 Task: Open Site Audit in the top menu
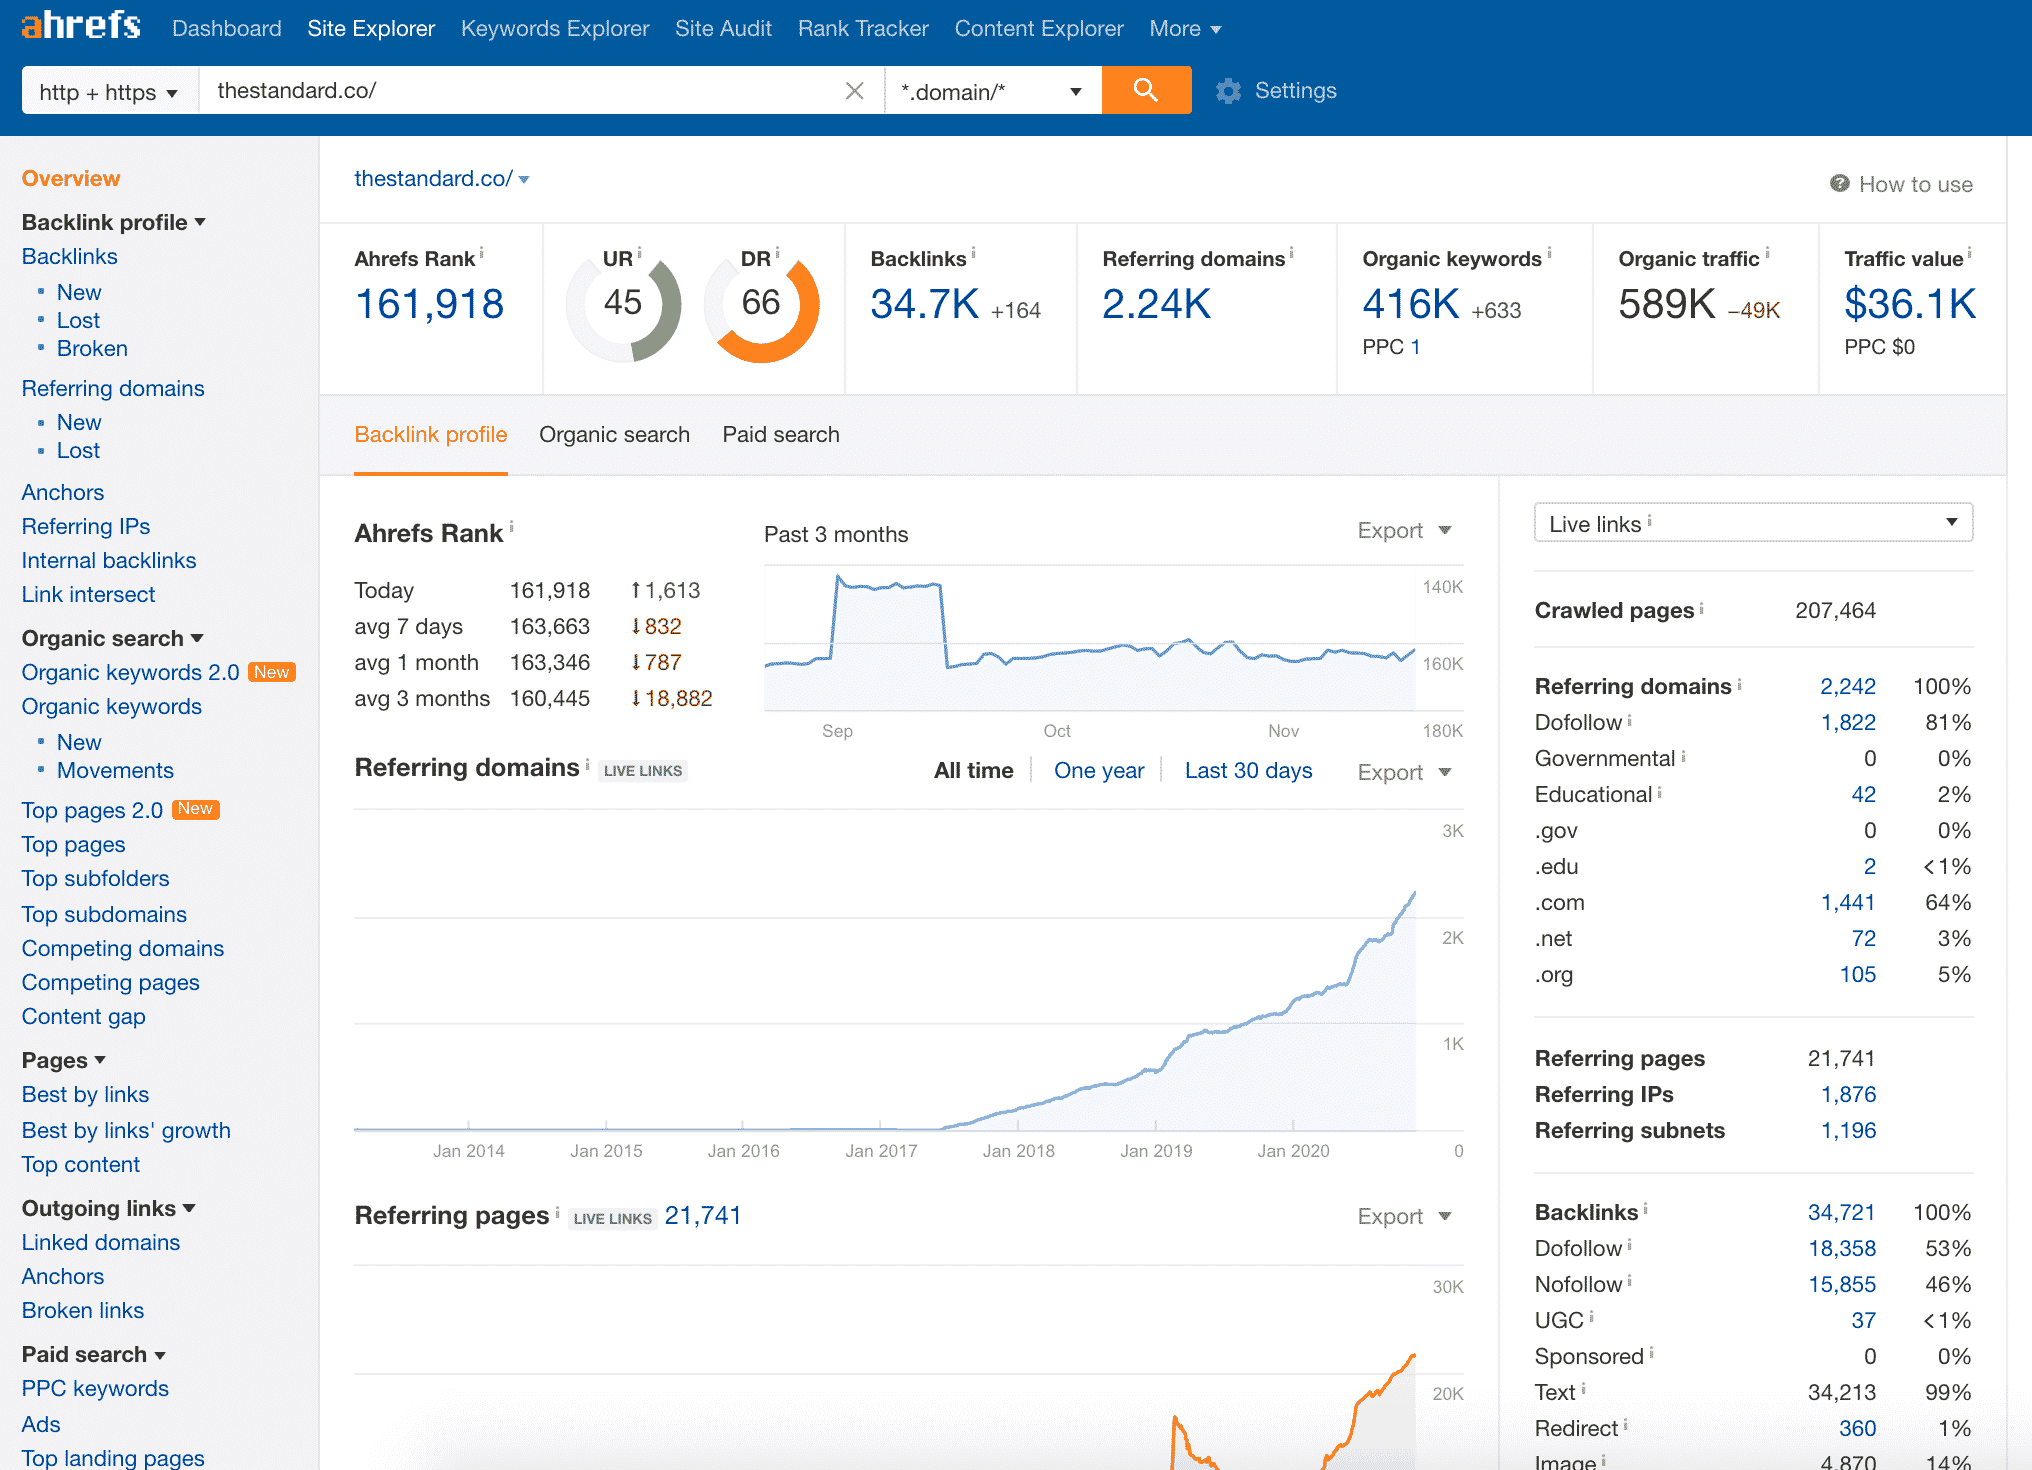pyautogui.click(x=723, y=29)
